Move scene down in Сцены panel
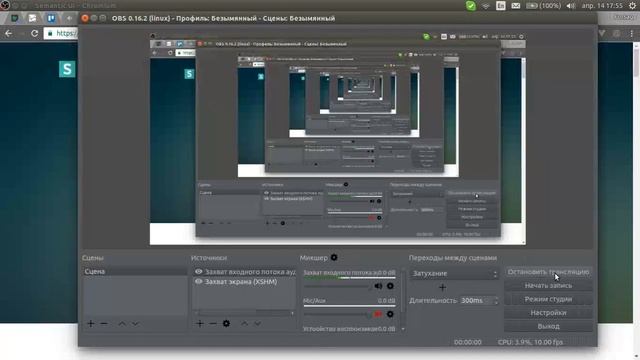Screen dimensions: 640x360 tap(136, 324)
